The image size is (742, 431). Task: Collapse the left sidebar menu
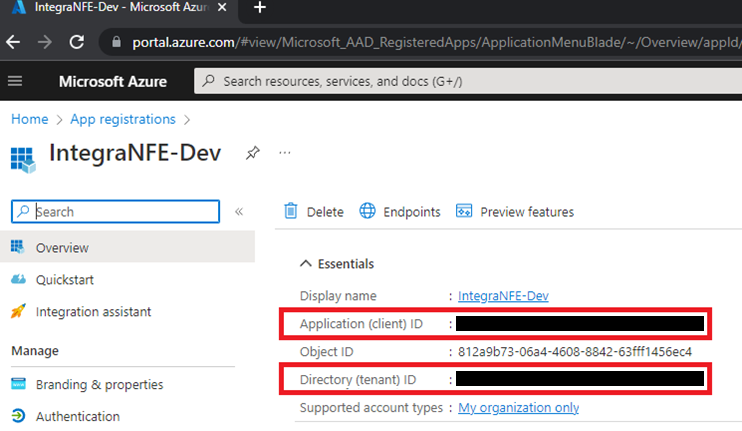pos(239,211)
